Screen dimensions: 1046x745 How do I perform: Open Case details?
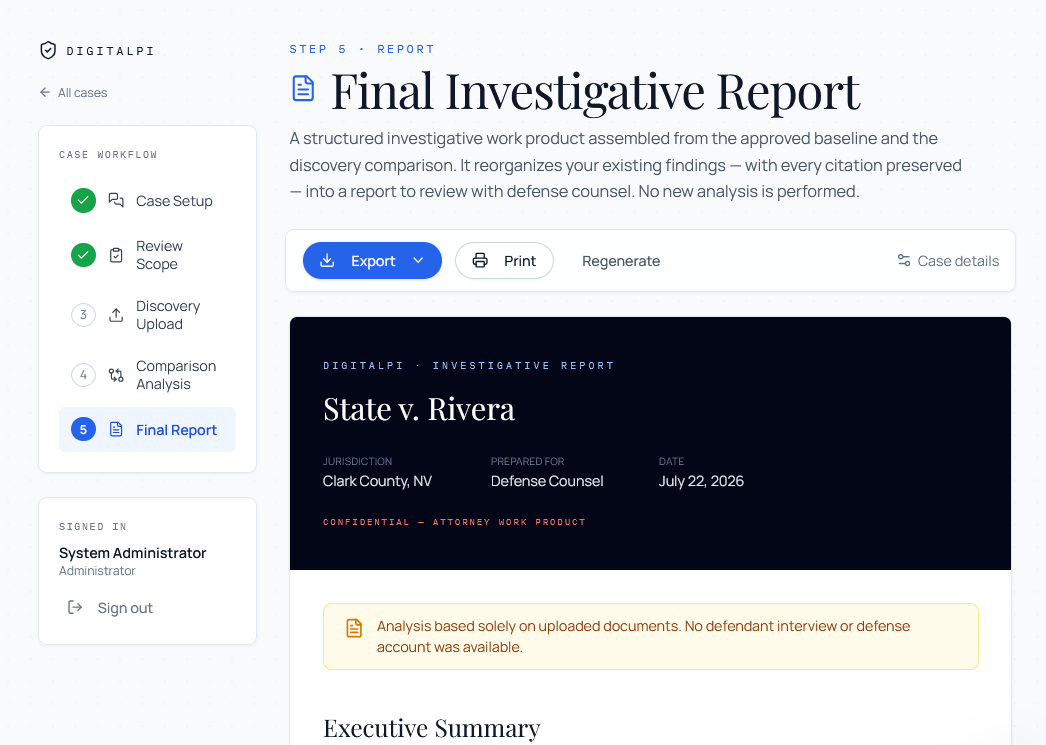point(948,261)
